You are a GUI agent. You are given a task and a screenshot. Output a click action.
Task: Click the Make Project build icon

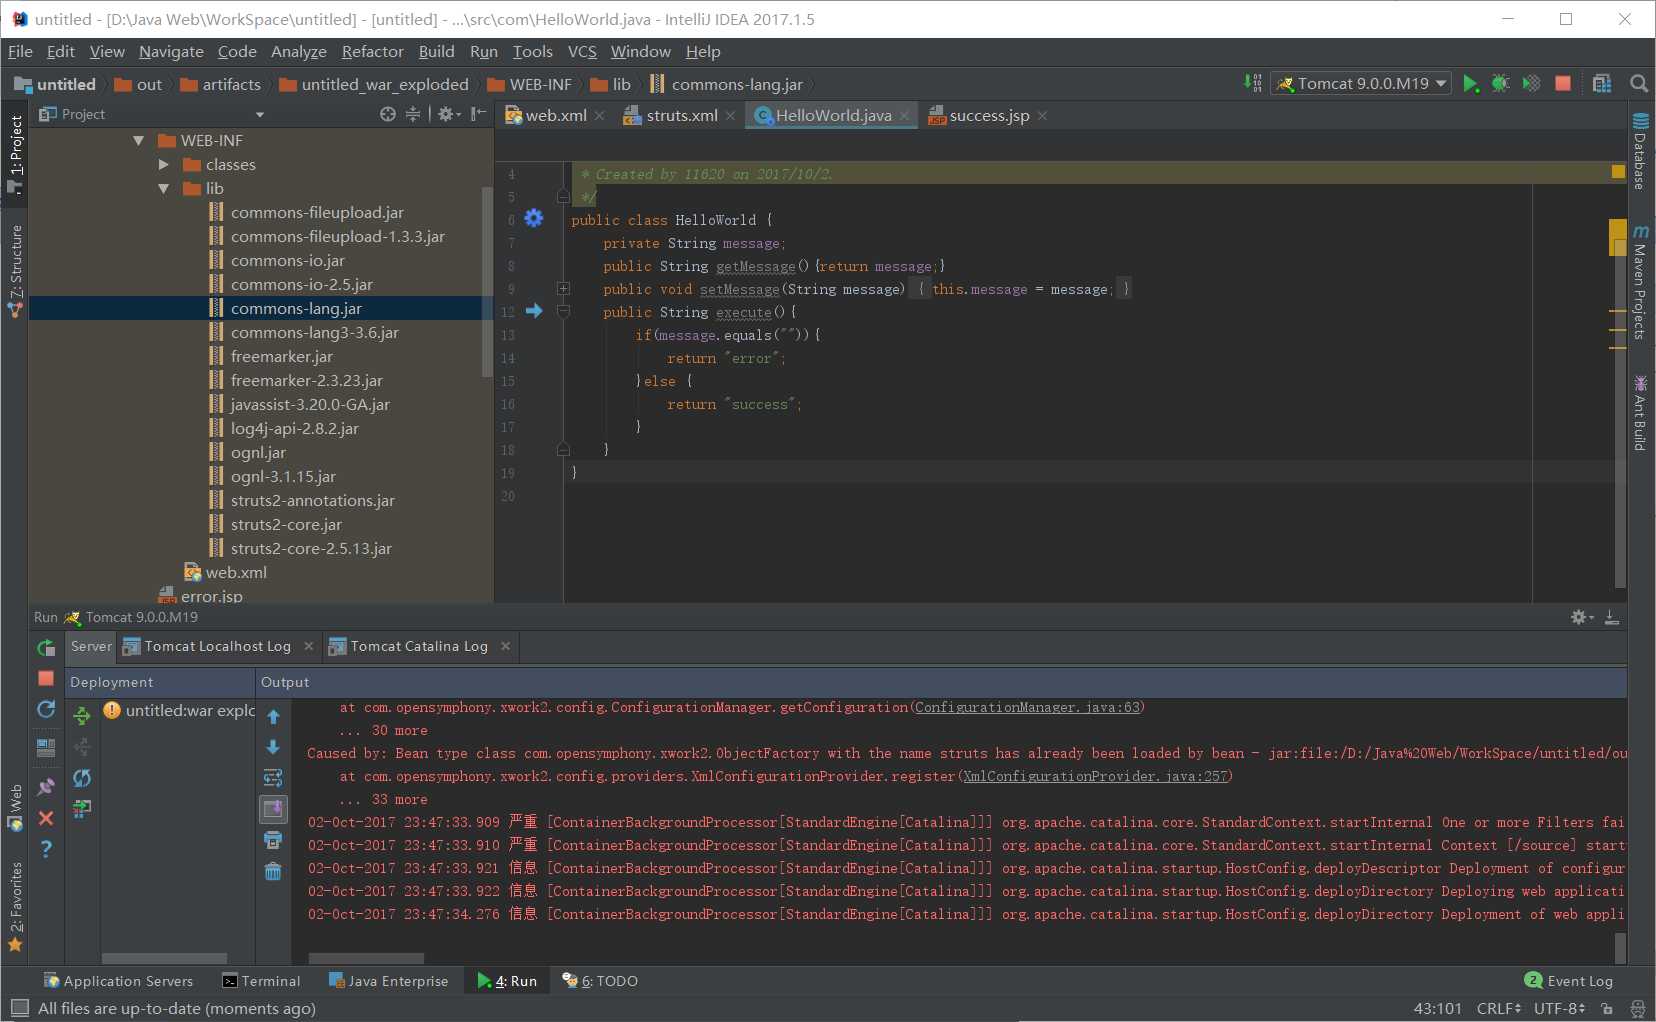(1253, 84)
